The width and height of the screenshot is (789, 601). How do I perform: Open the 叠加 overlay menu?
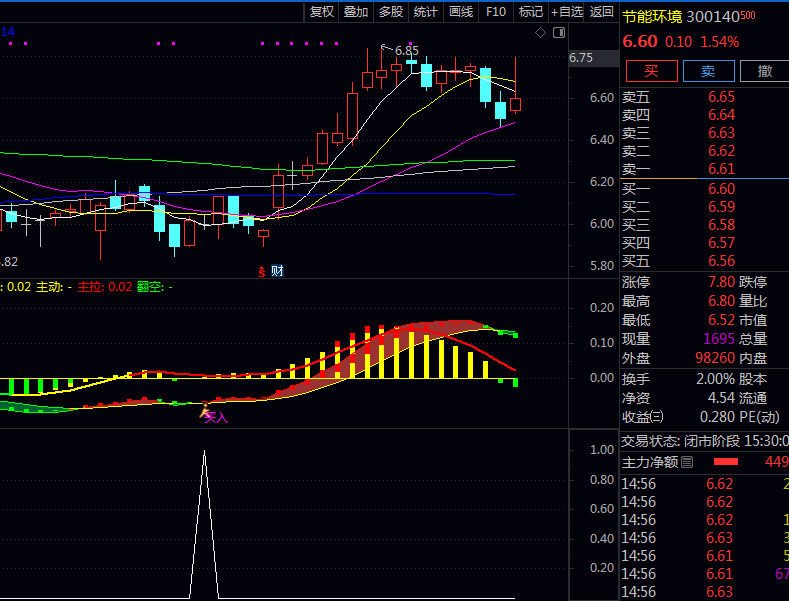(x=356, y=12)
